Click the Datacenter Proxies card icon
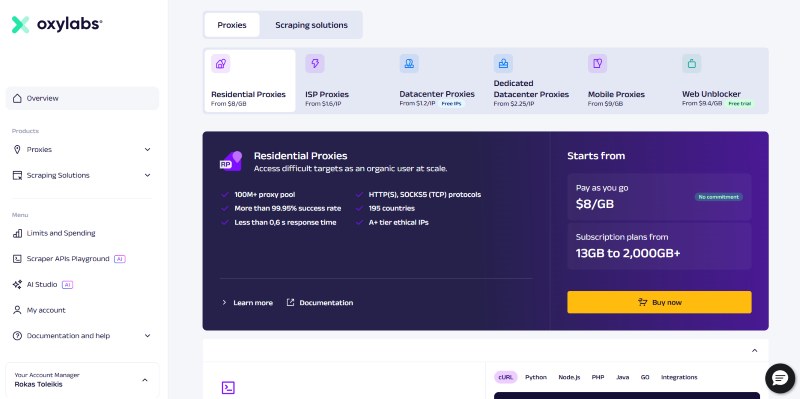Screen dimensions: 800x399 click(x=409, y=64)
